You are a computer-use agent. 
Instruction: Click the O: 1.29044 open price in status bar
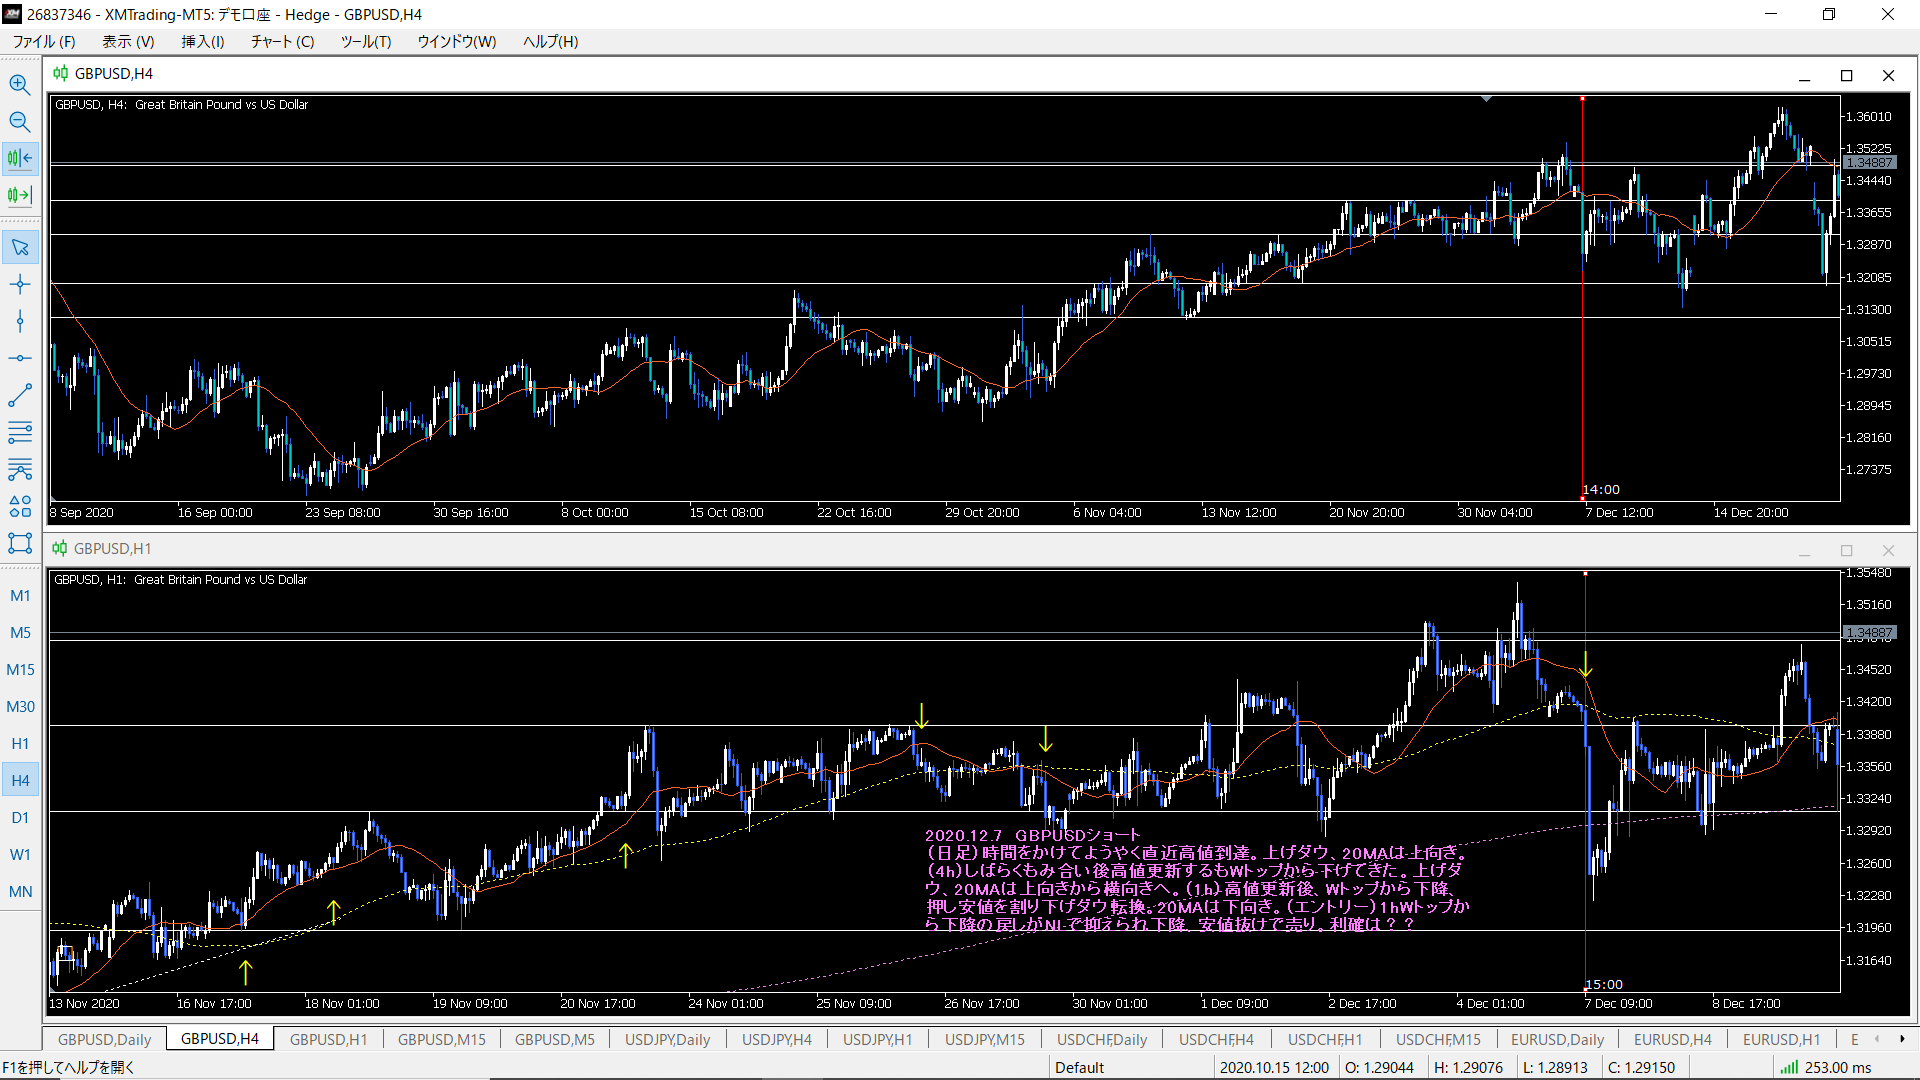[1379, 1067]
